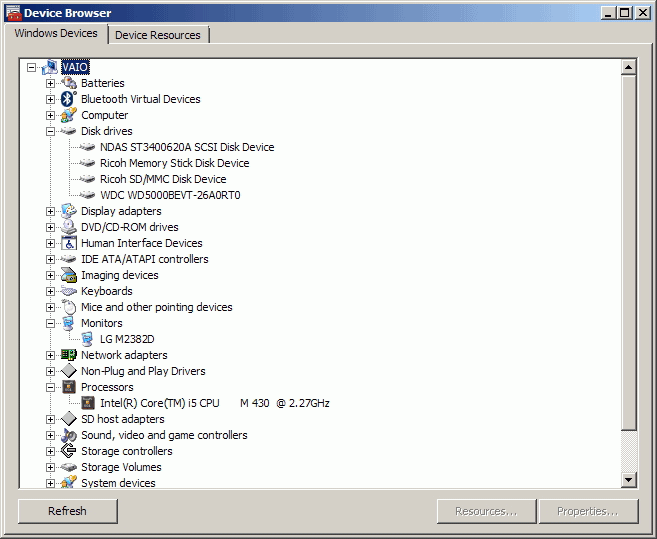This screenshot has height=539, width=657.
Task: Expand the Display adapters node
Action: pyautogui.click(x=50, y=211)
